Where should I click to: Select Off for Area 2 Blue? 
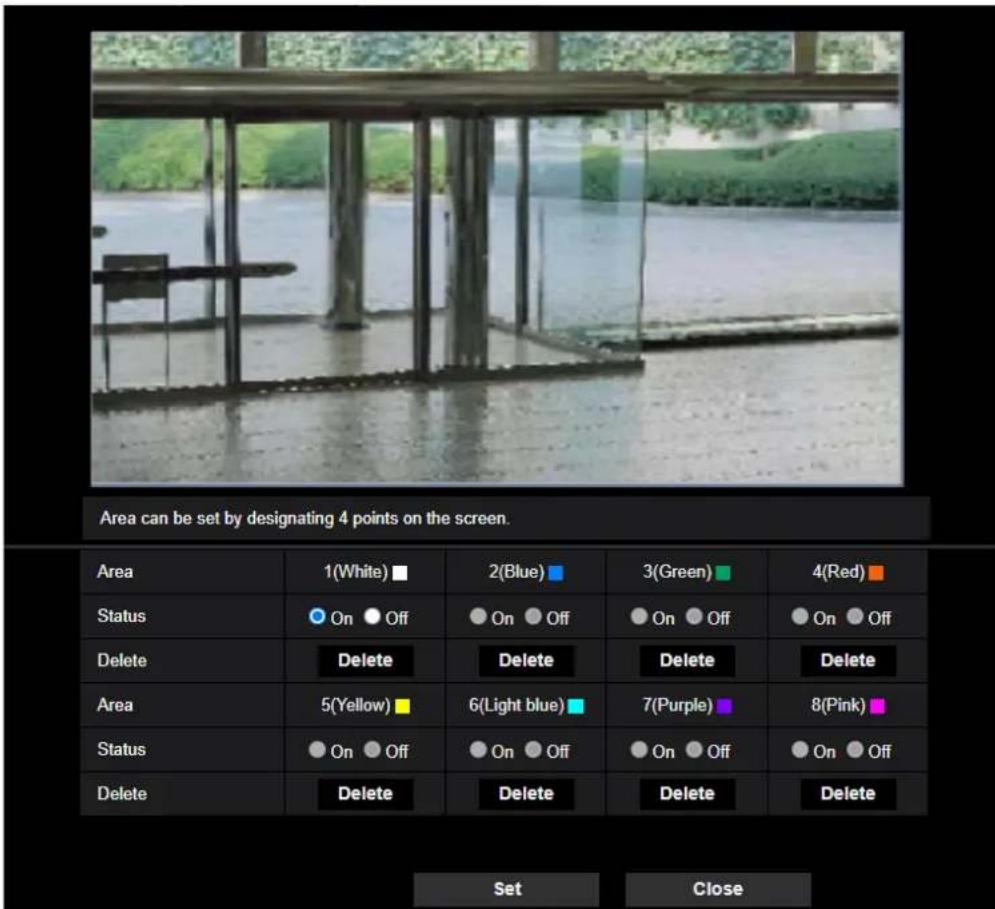pos(534,616)
